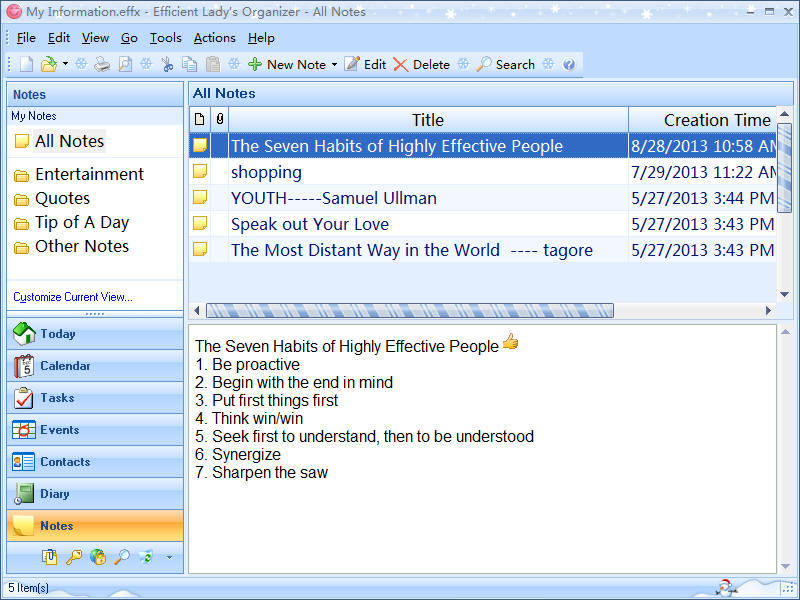This screenshot has width=800, height=600.
Task: Expand the navigation strip options arrow
Action: click(169, 557)
